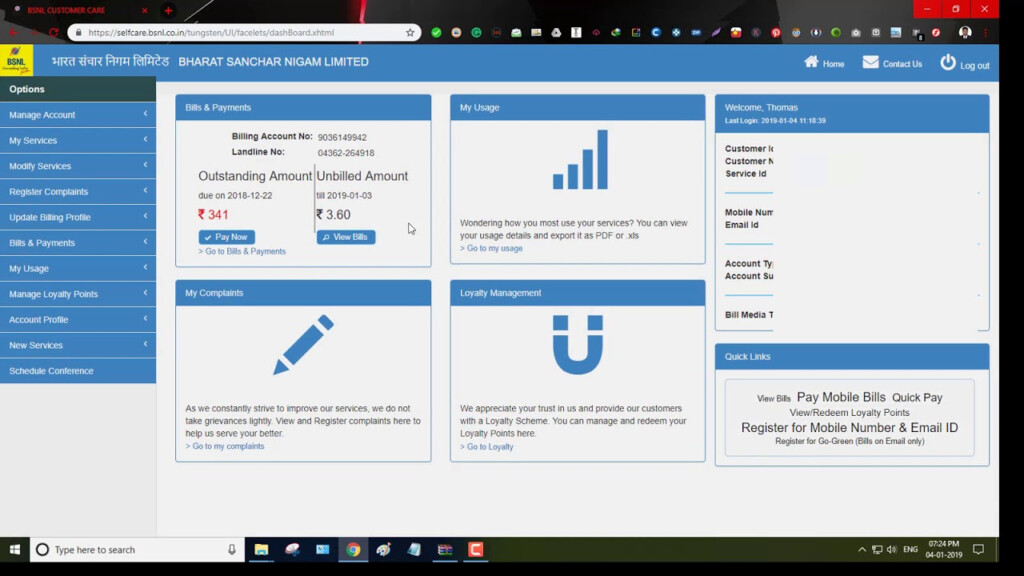Click the ENG language indicator

click(910, 549)
